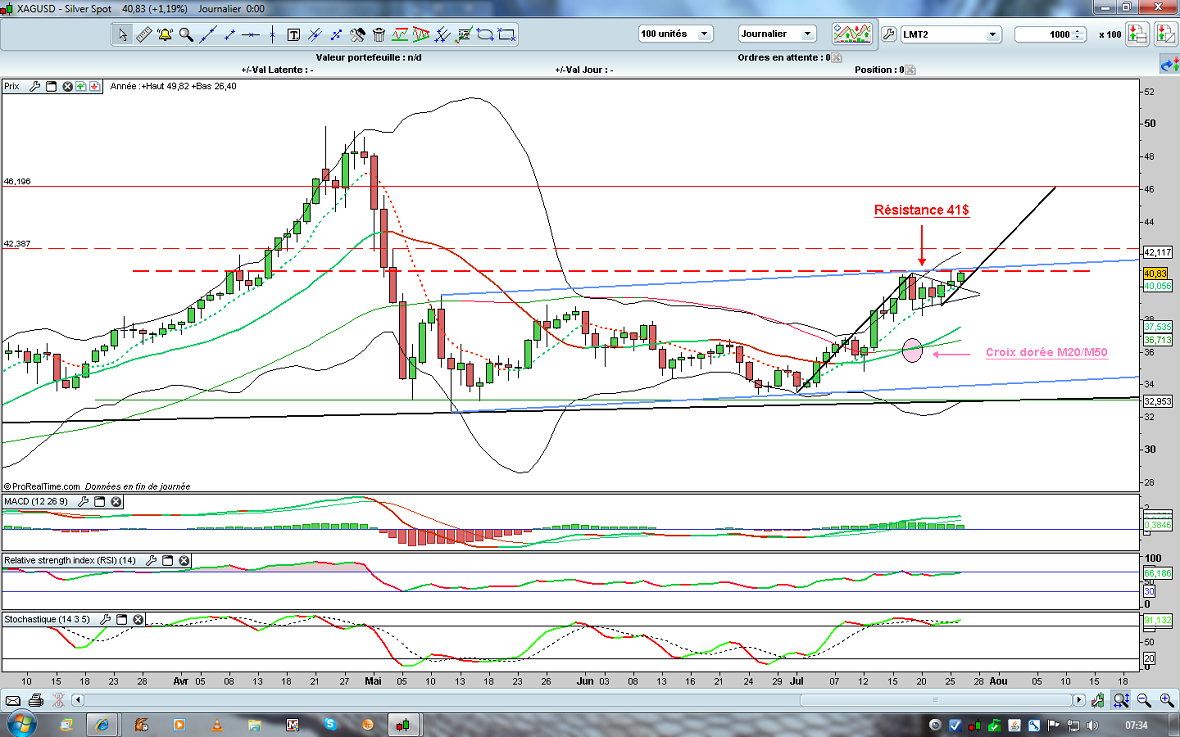
Task: Move Prix panel up with green arrow
Action: point(81,86)
